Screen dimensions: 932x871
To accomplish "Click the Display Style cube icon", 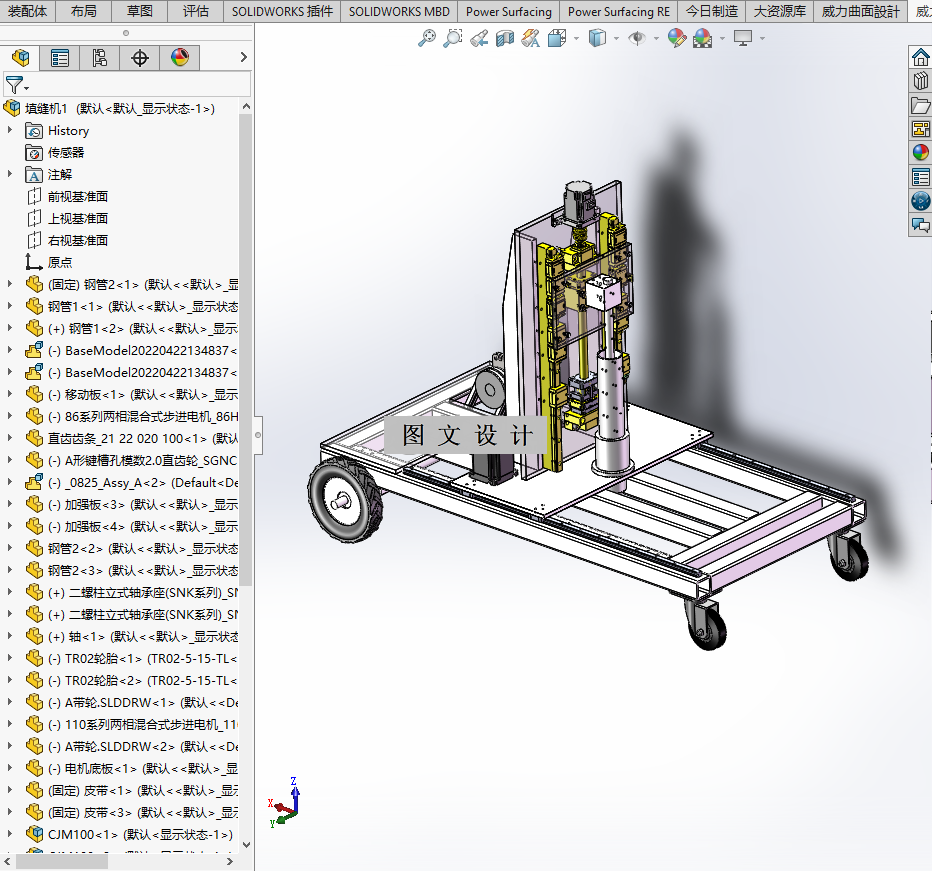I will click(x=597, y=39).
